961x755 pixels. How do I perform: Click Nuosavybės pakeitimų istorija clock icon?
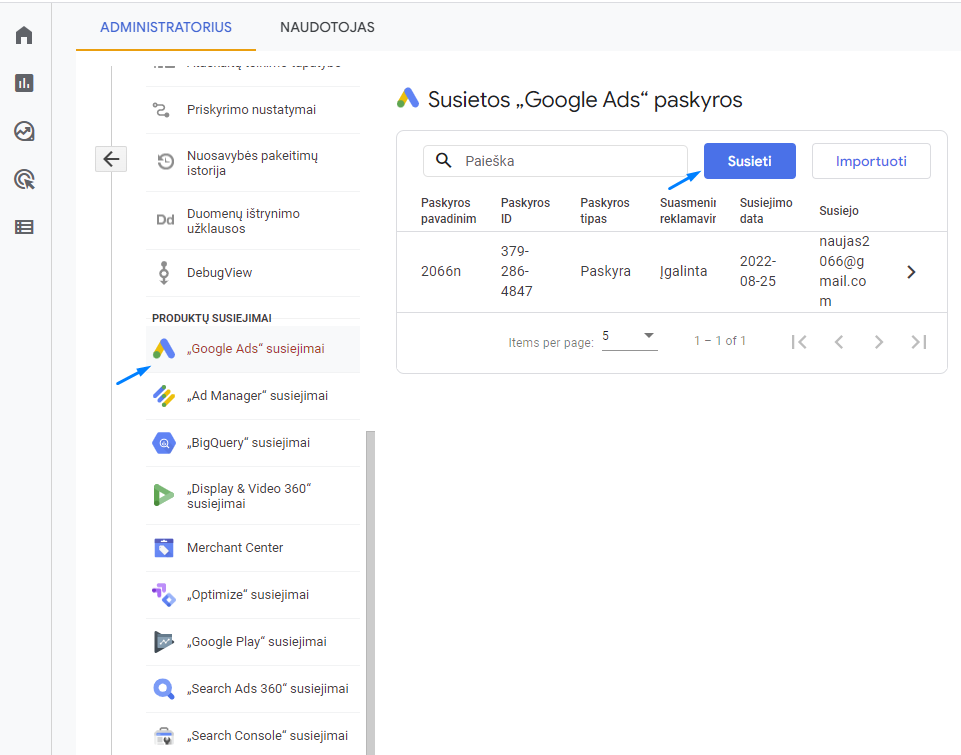click(x=165, y=162)
